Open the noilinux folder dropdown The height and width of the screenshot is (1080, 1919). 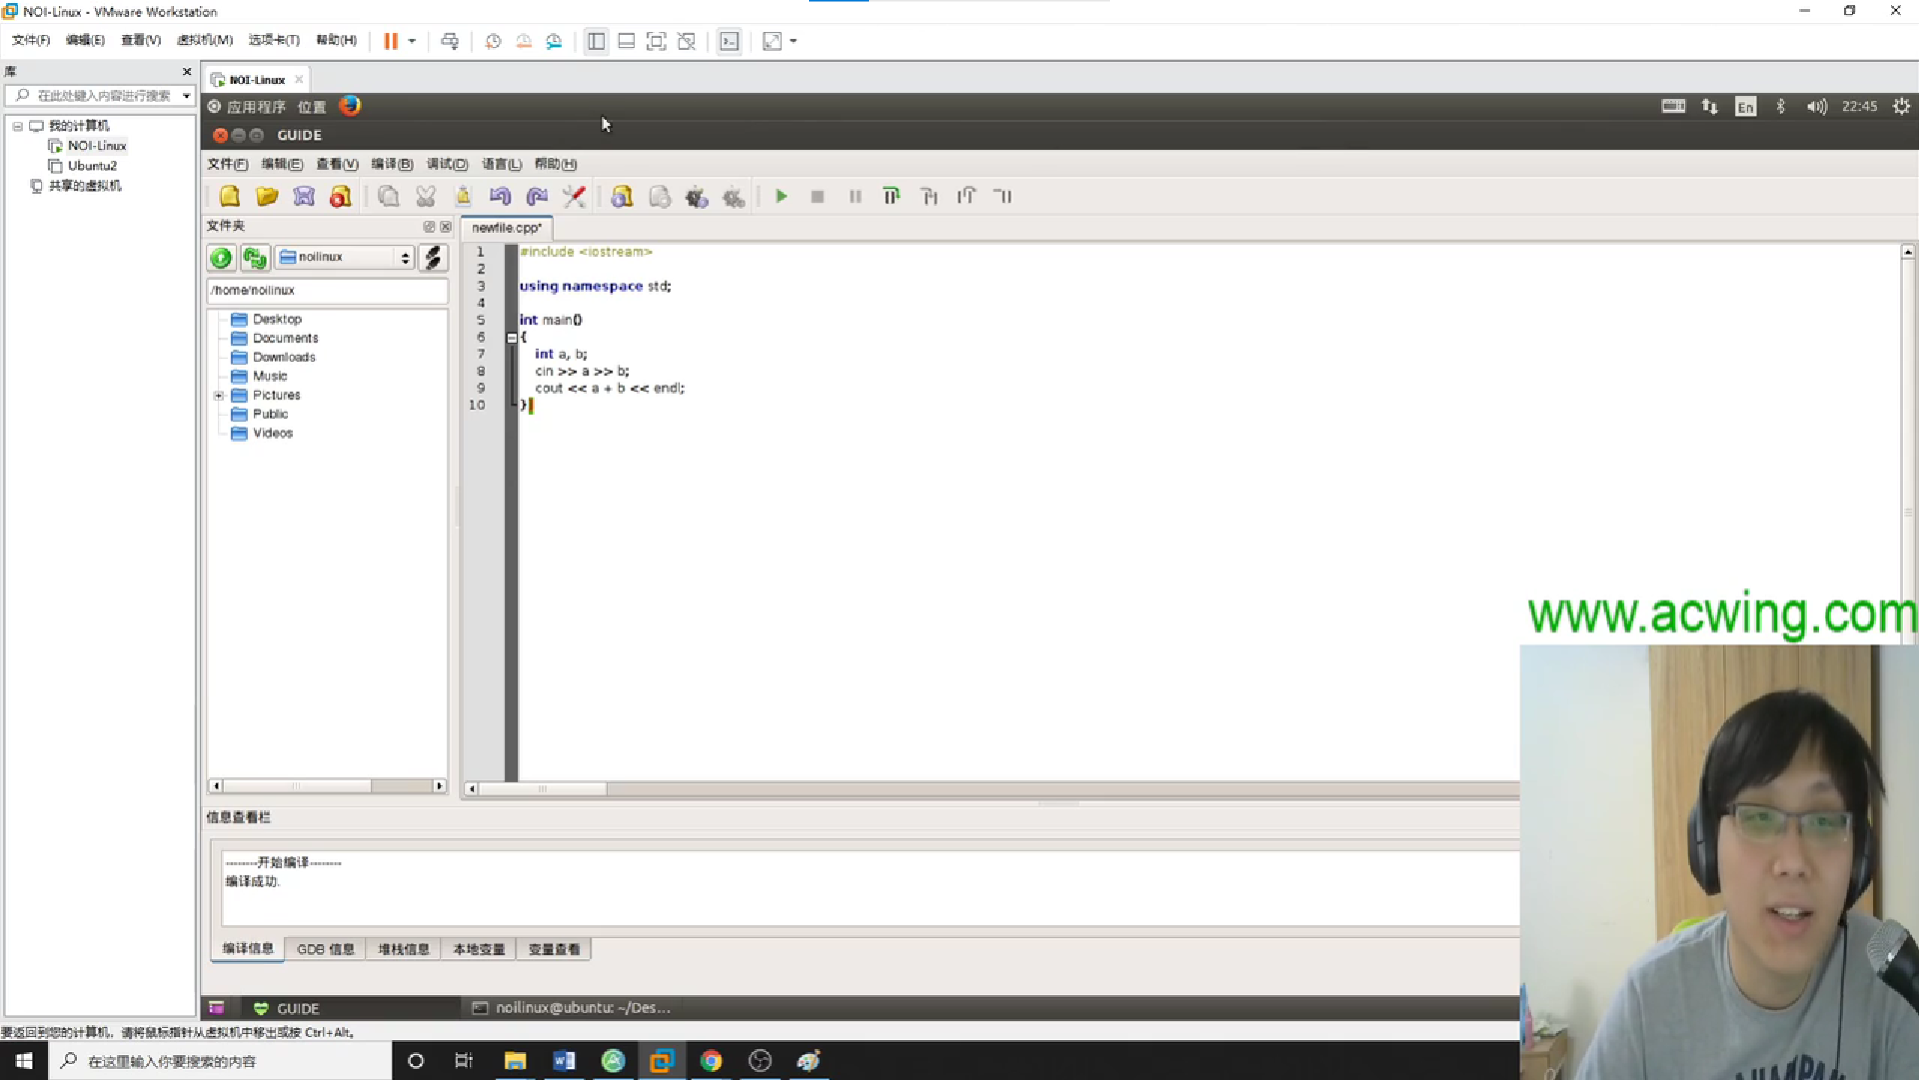[345, 258]
